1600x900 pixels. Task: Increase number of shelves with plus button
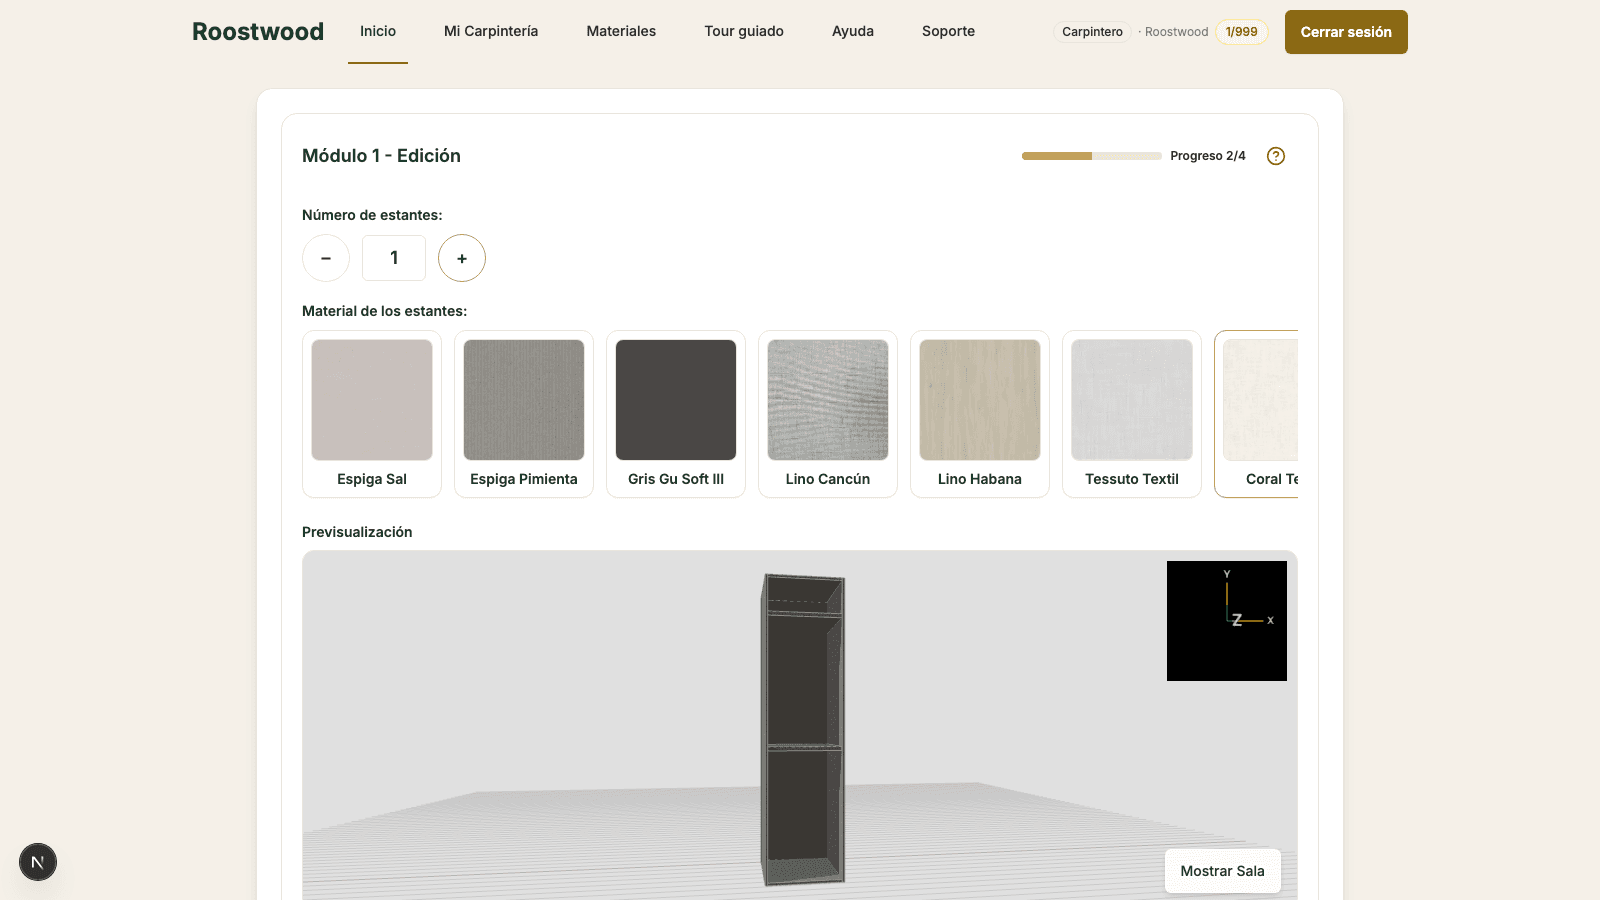(462, 258)
